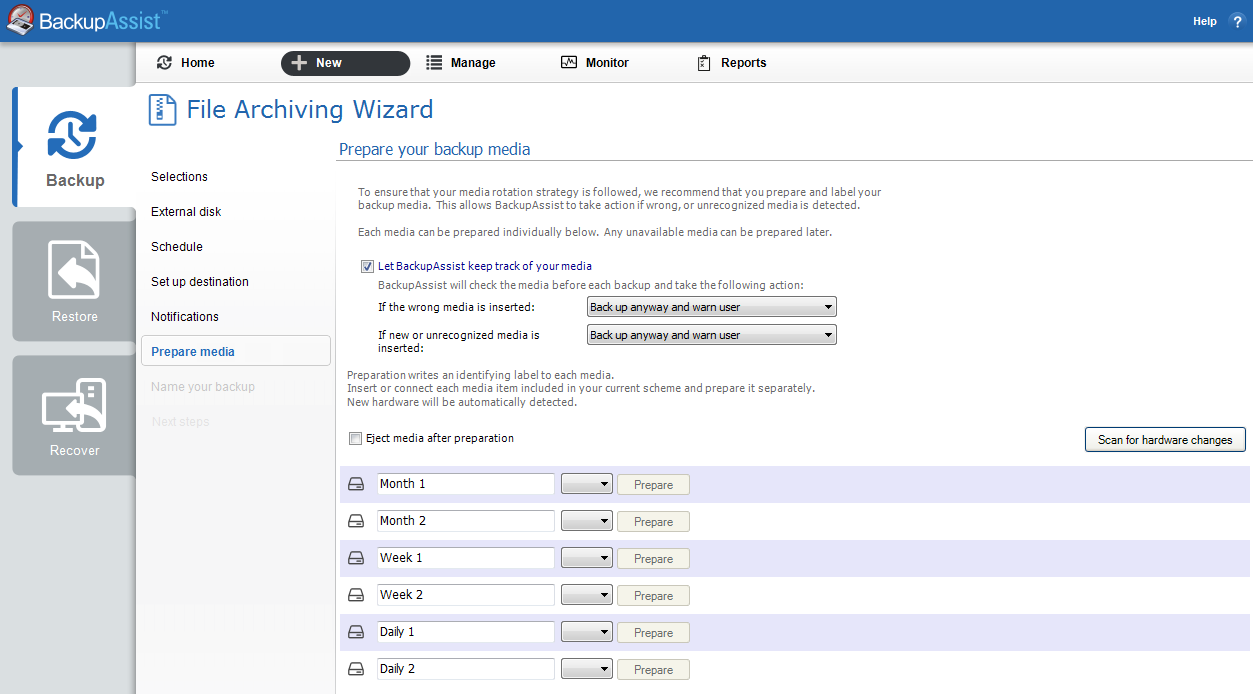Uncheck Let BackupAssist keep track of media

367,267
